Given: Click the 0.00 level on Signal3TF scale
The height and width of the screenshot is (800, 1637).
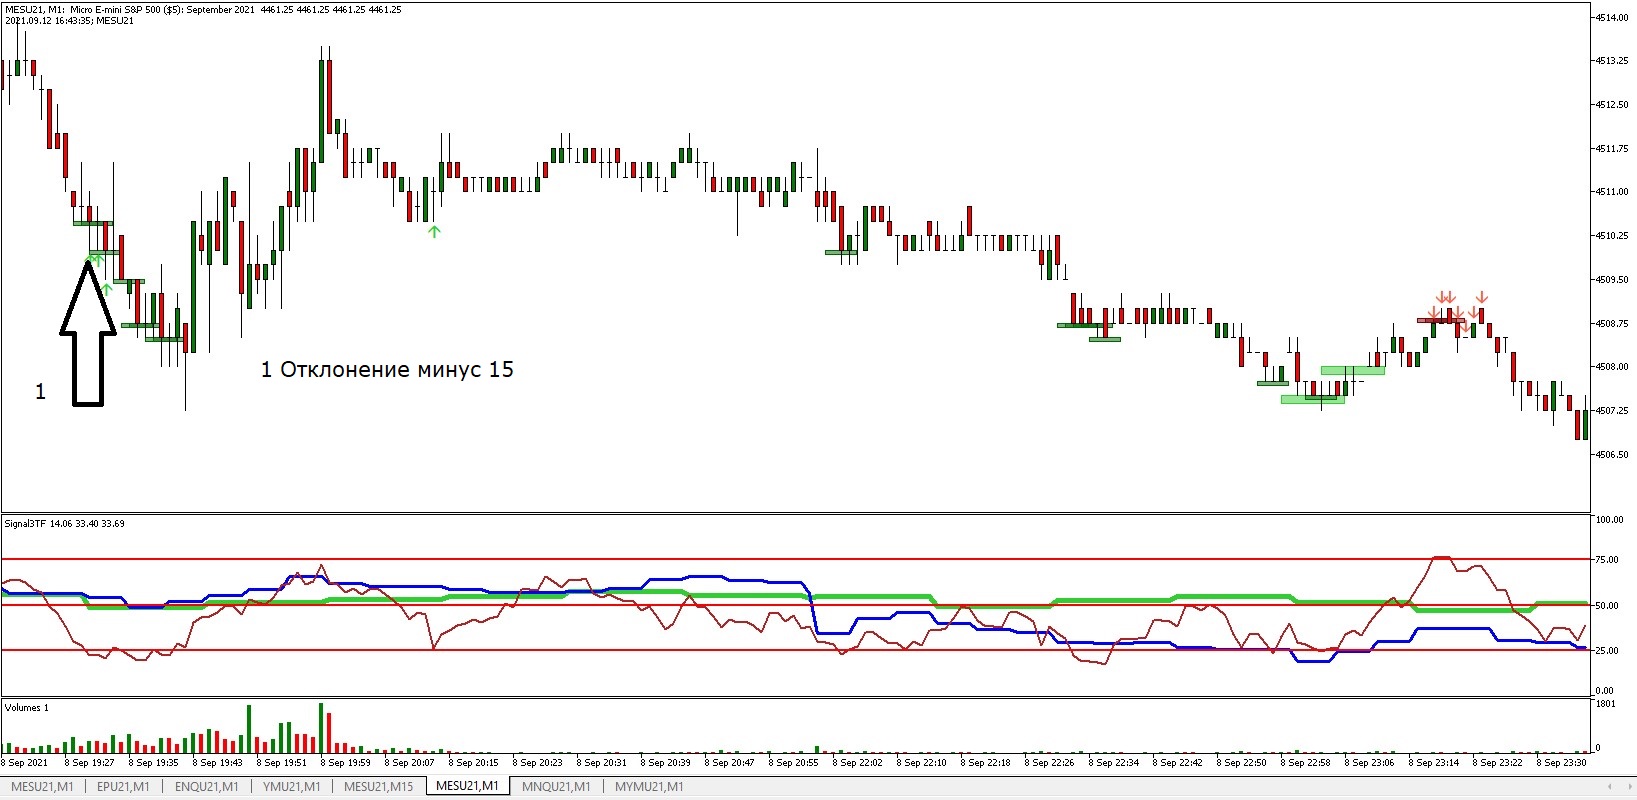Looking at the screenshot, I should pyautogui.click(x=1605, y=691).
